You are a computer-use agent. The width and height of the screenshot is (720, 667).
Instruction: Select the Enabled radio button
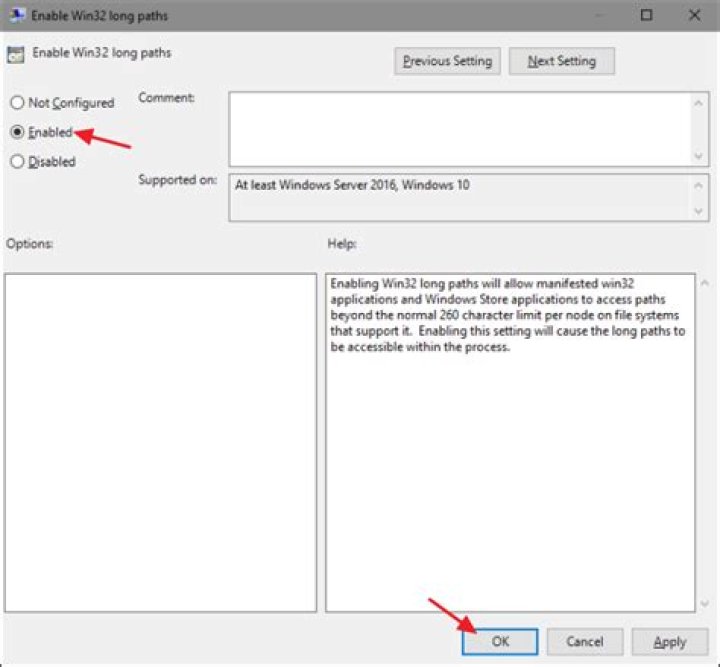click(17, 132)
